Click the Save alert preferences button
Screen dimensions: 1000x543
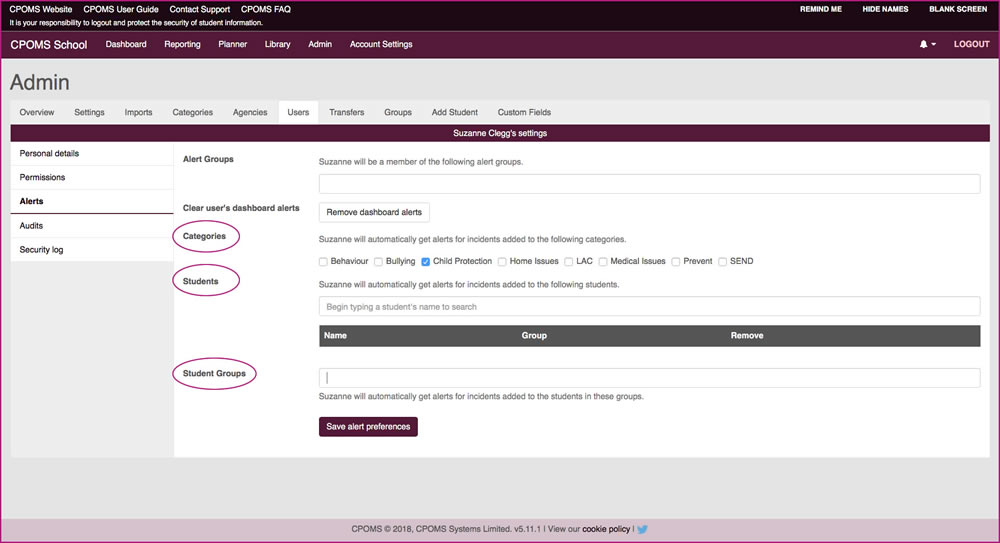tap(368, 426)
